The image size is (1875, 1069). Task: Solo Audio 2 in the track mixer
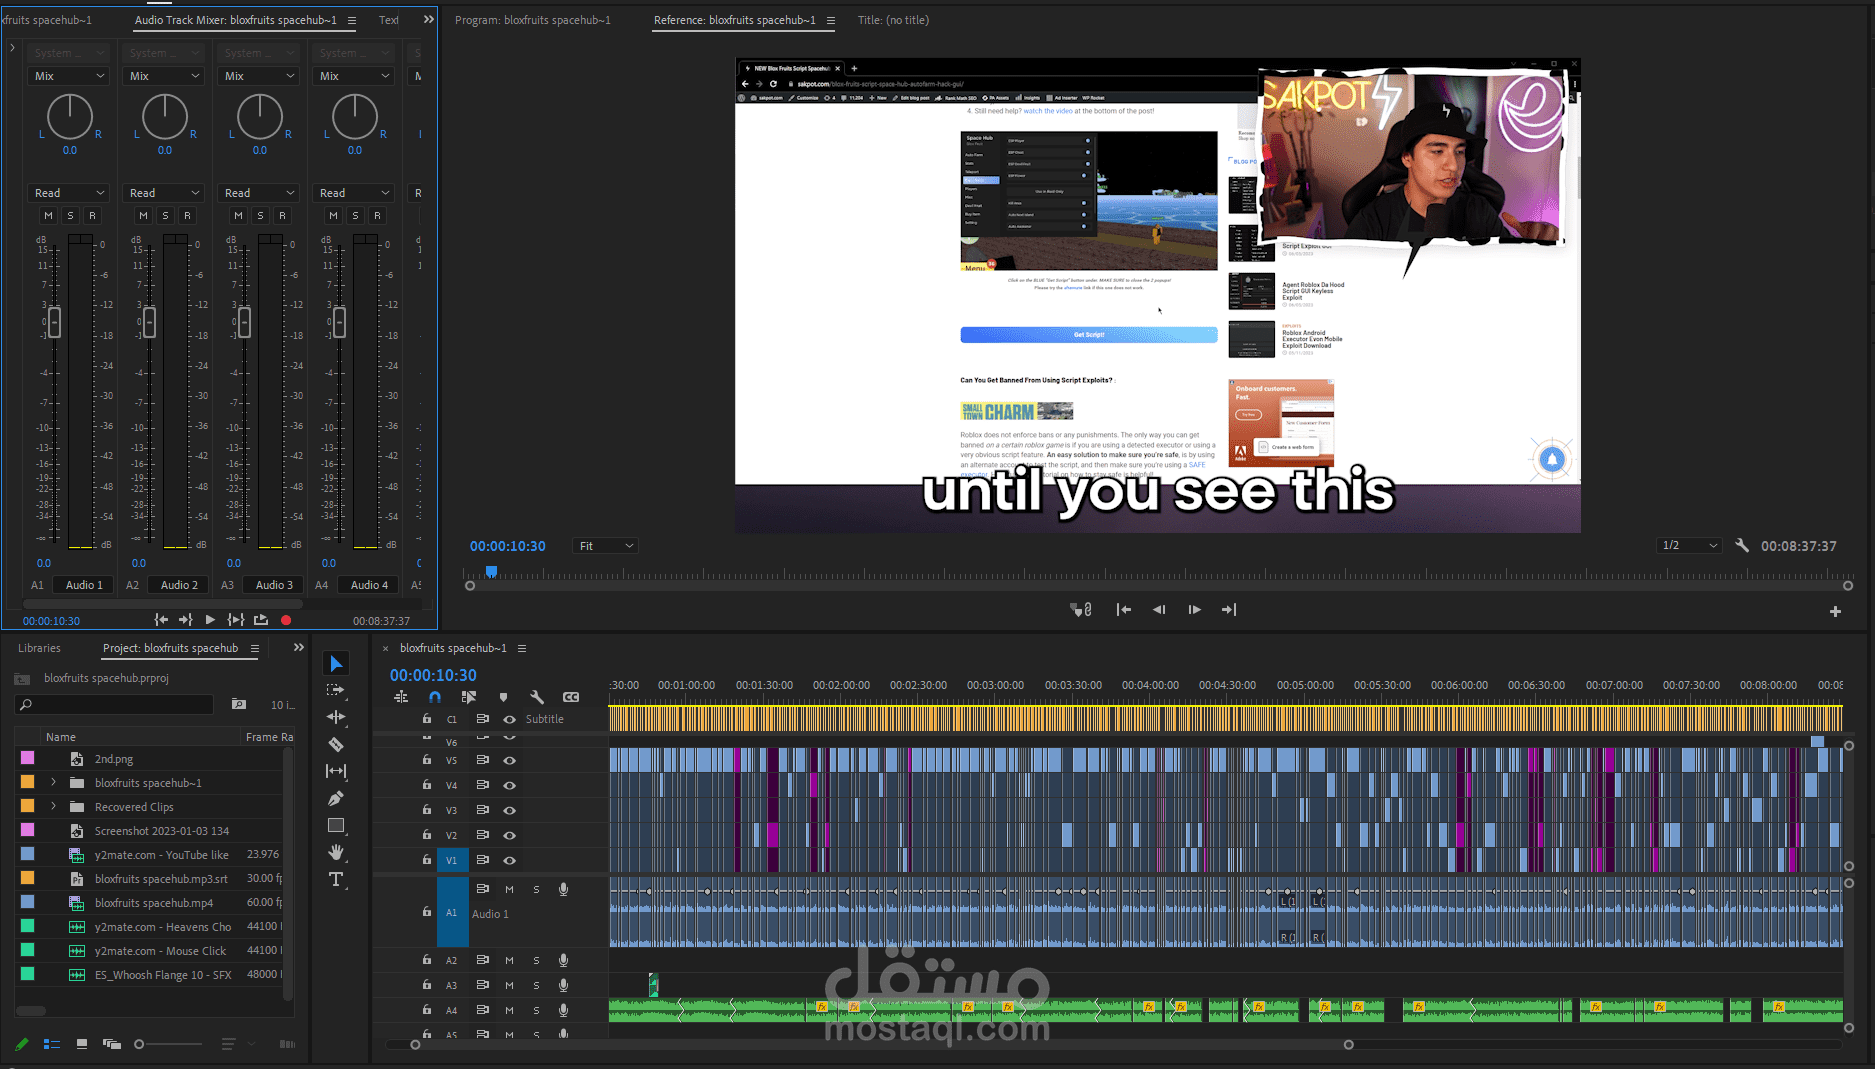(x=165, y=215)
